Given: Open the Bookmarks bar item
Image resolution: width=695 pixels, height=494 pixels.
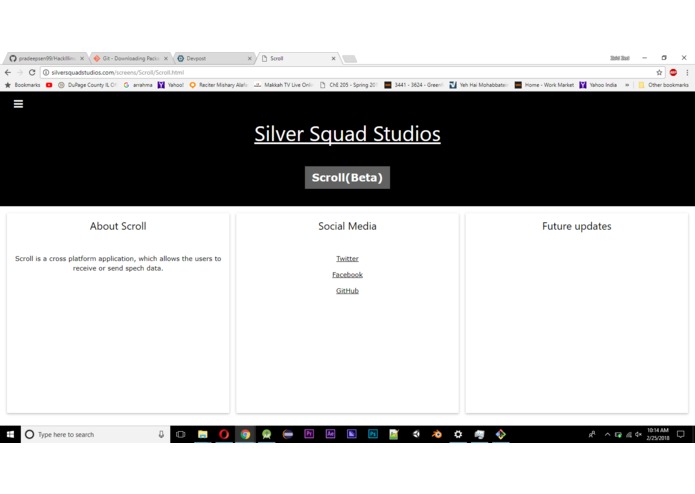Looking at the screenshot, I should 22,85.
